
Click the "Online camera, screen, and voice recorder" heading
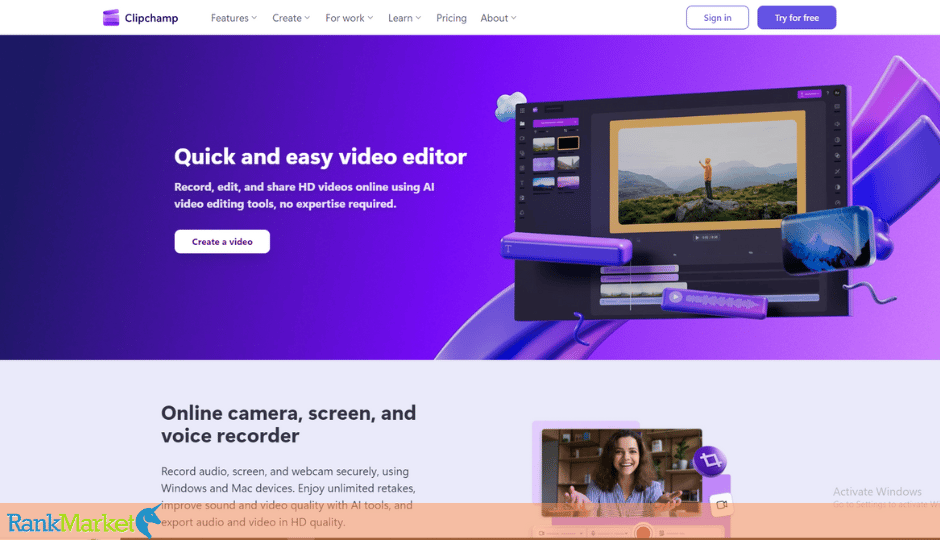pyautogui.click(x=288, y=424)
